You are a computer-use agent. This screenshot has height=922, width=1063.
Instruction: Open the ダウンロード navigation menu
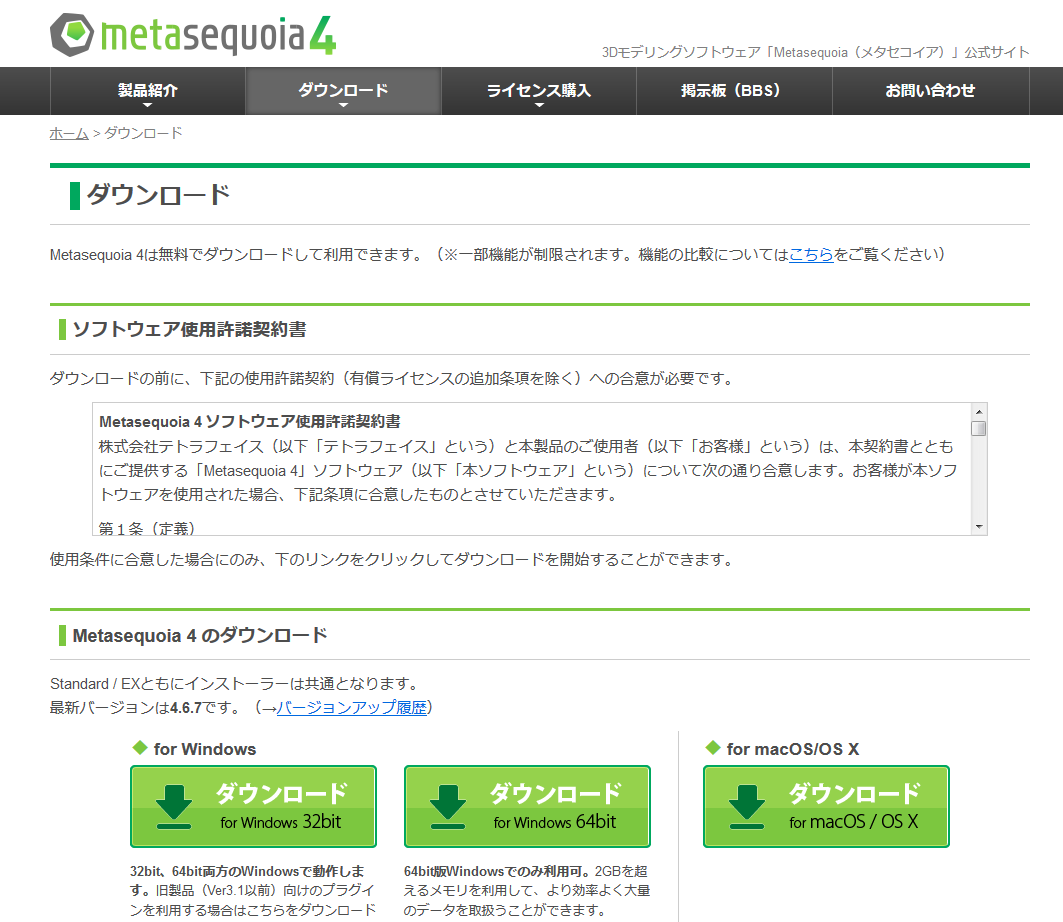click(x=343, y=91)
